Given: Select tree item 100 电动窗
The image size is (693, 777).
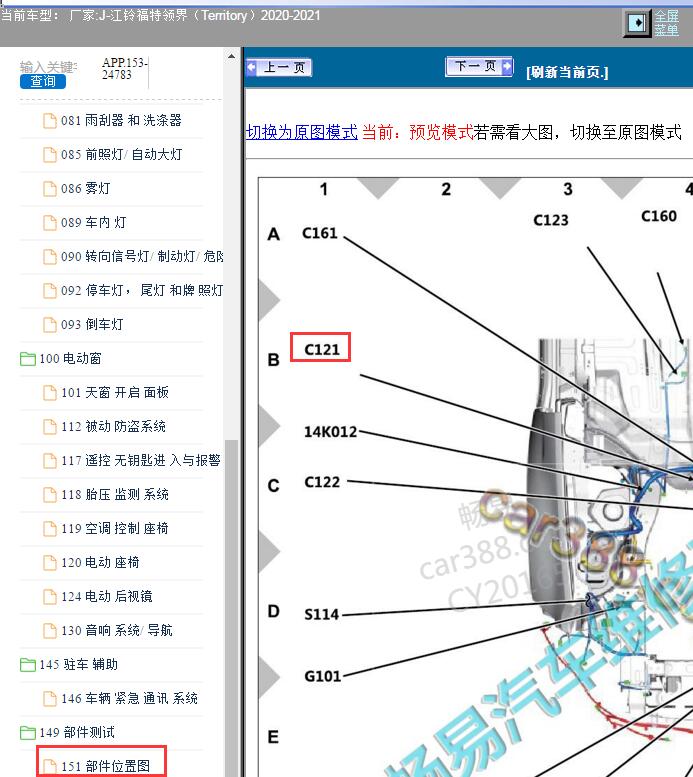Looking at the screenshot, I should [x=70, y=359].
